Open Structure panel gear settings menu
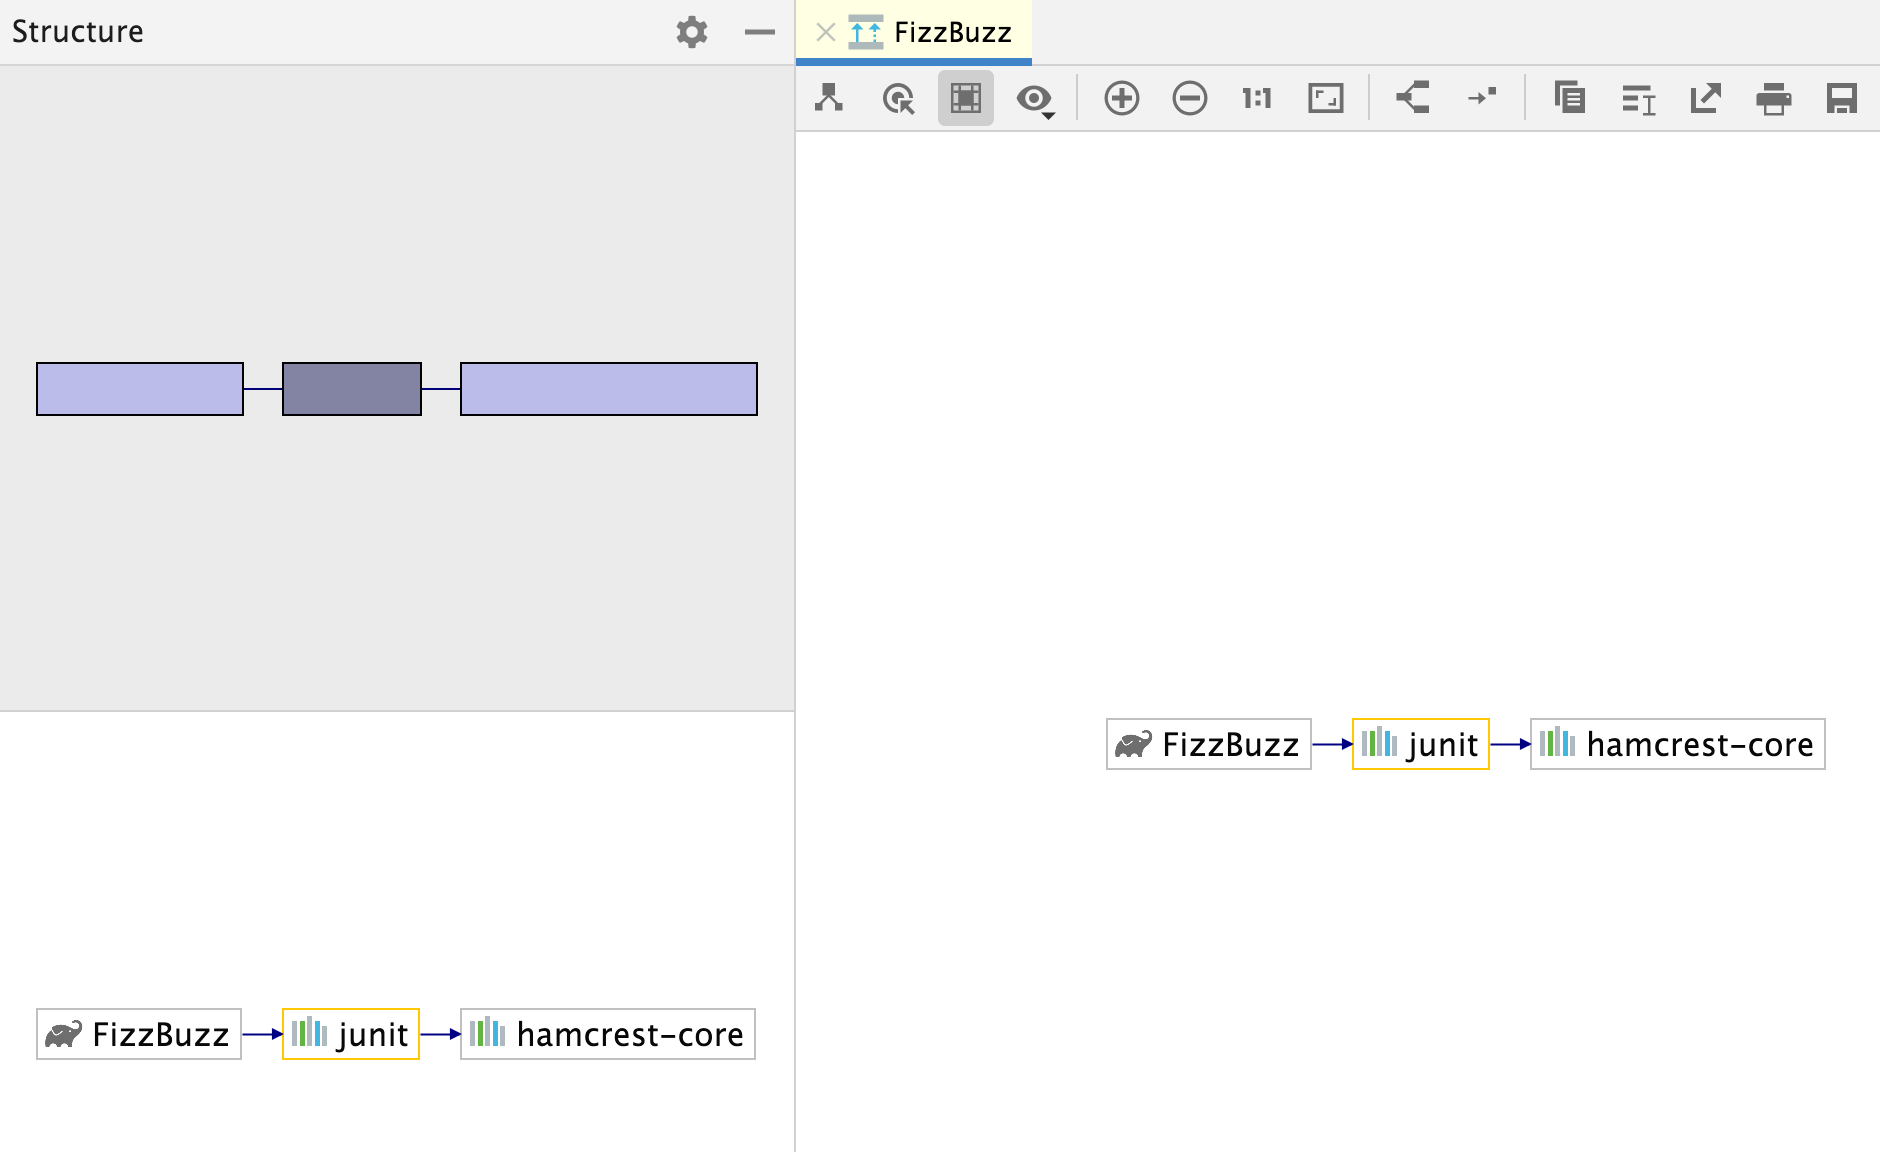This screenshot has height=1152, width=1880. [691, 32]
